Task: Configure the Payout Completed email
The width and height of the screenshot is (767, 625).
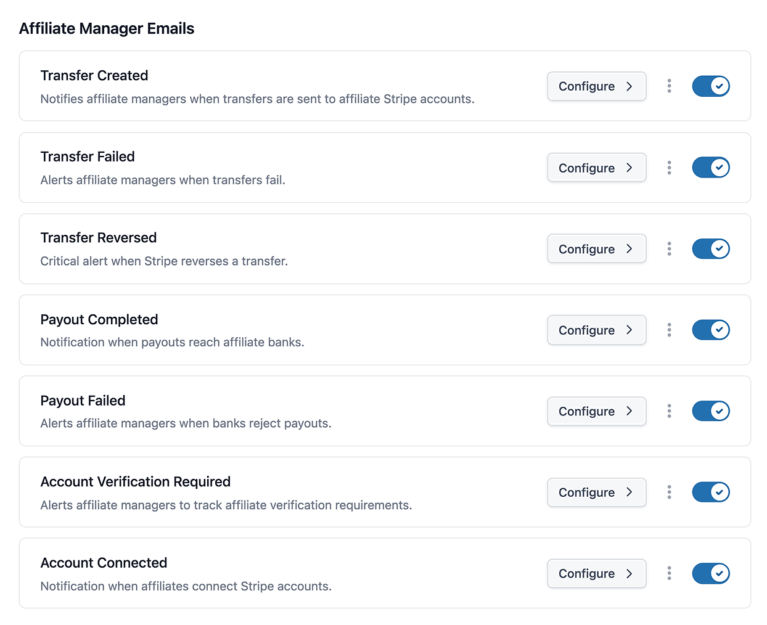Action: (596, 330)
